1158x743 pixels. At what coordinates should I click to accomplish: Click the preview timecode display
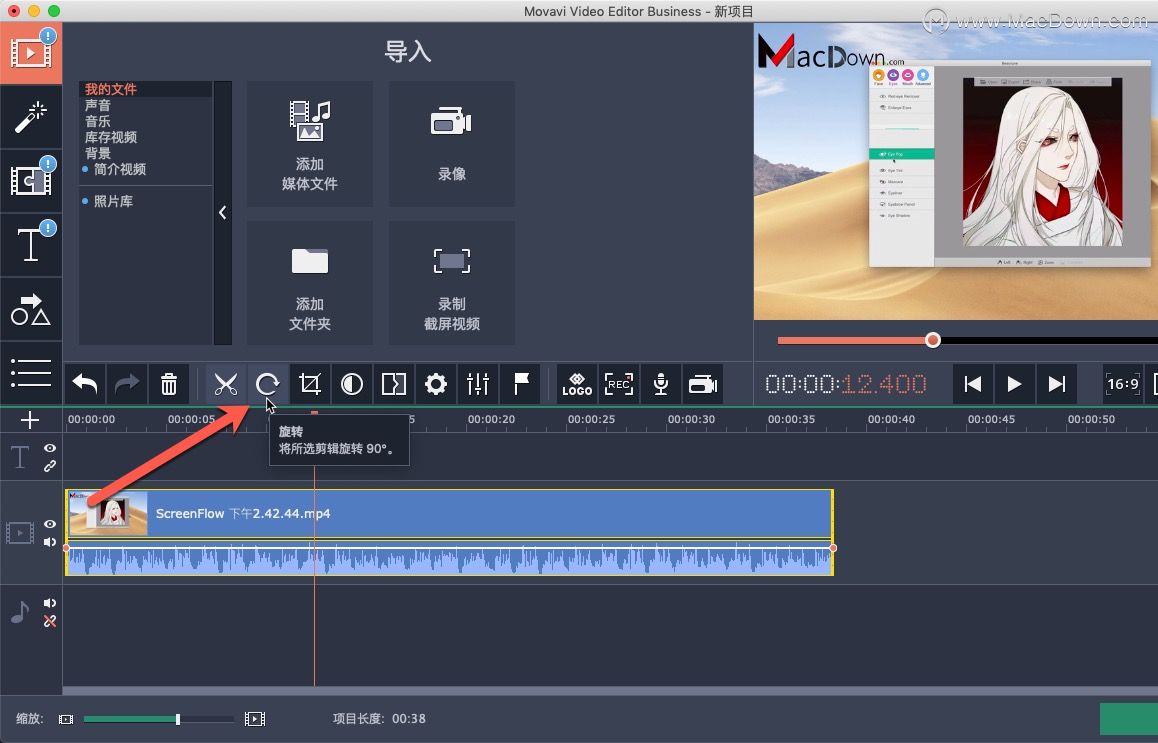pos(846,384)
